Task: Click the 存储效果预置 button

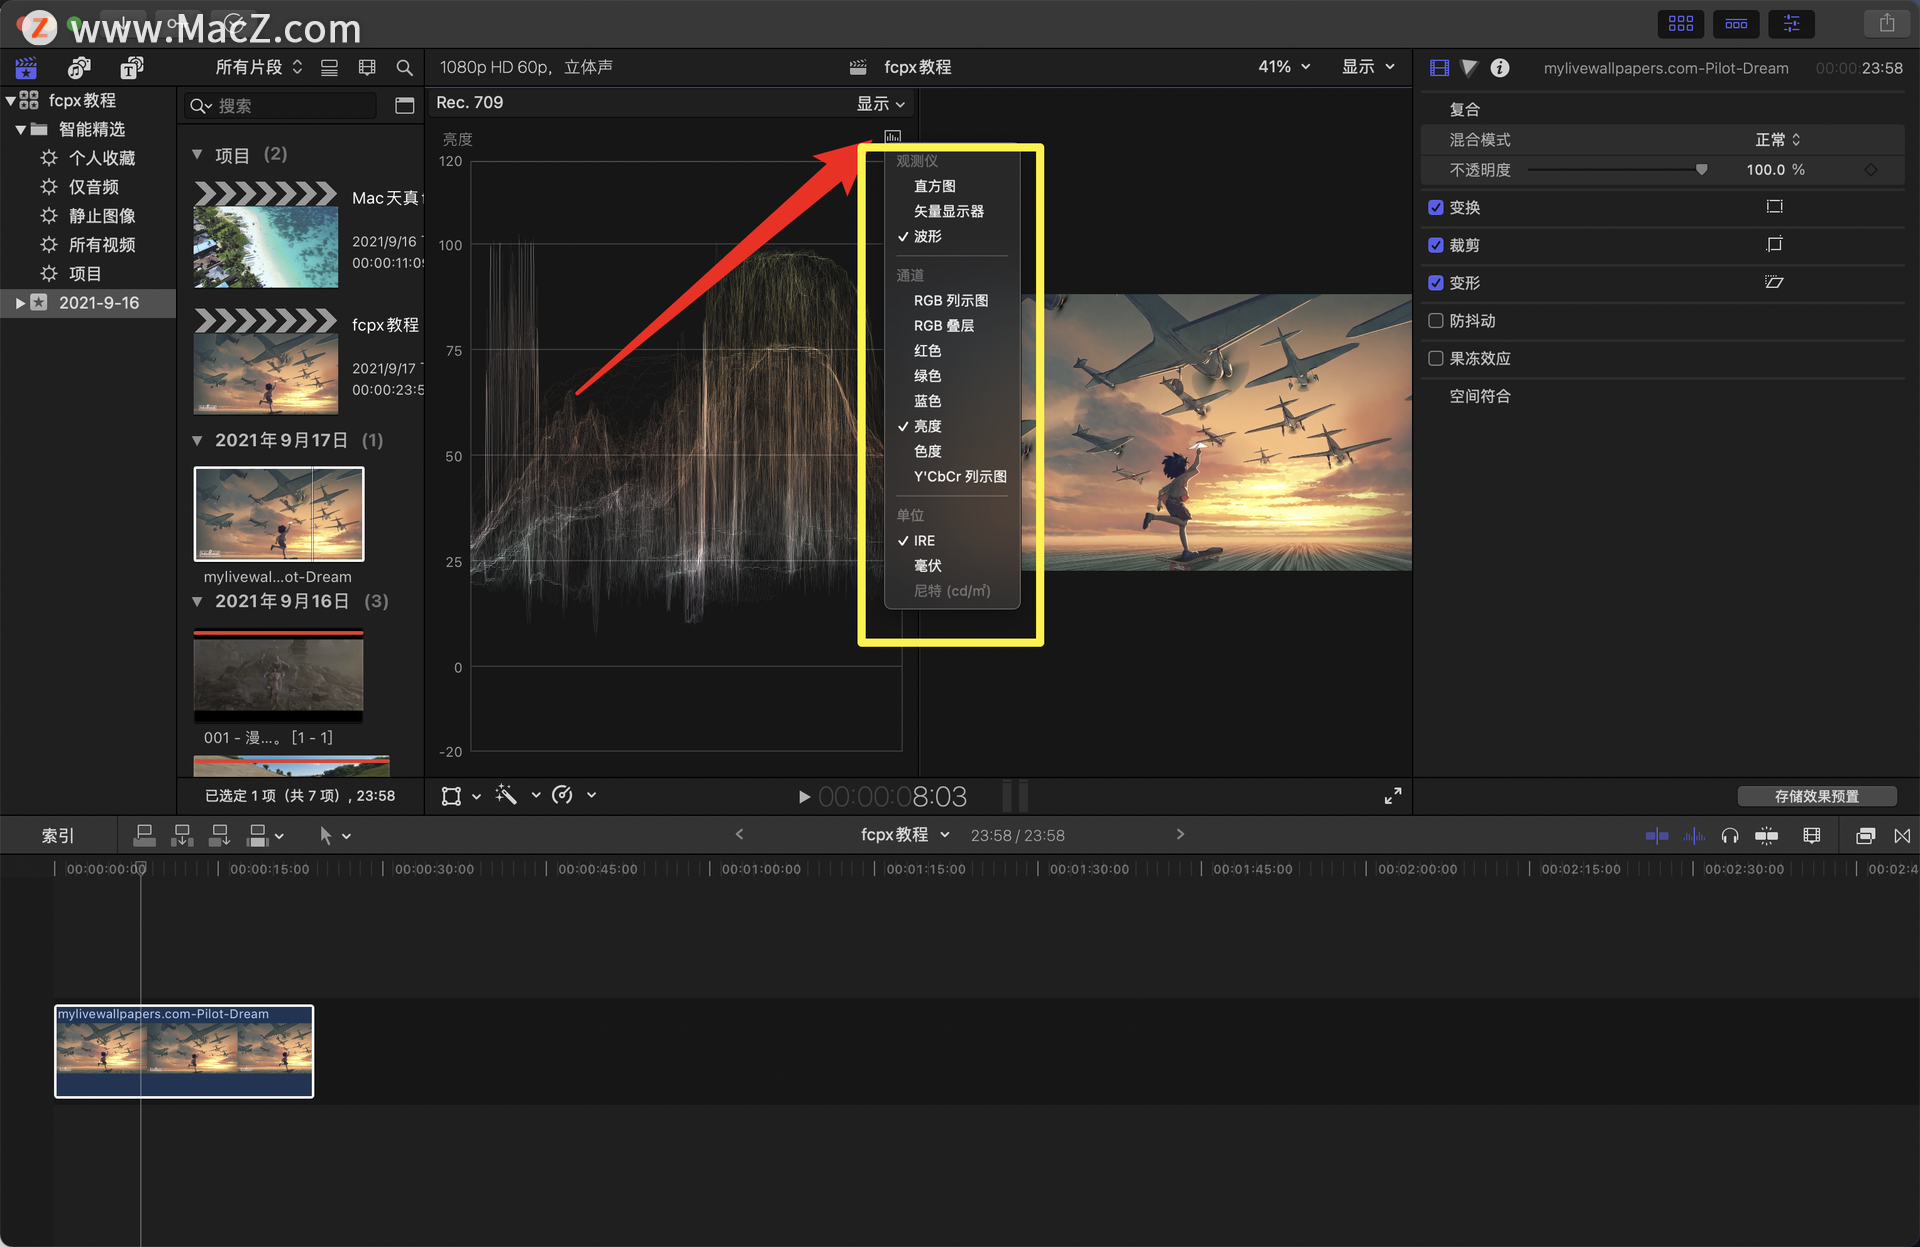Action: pyautogui.click(x=1816, y=796)
